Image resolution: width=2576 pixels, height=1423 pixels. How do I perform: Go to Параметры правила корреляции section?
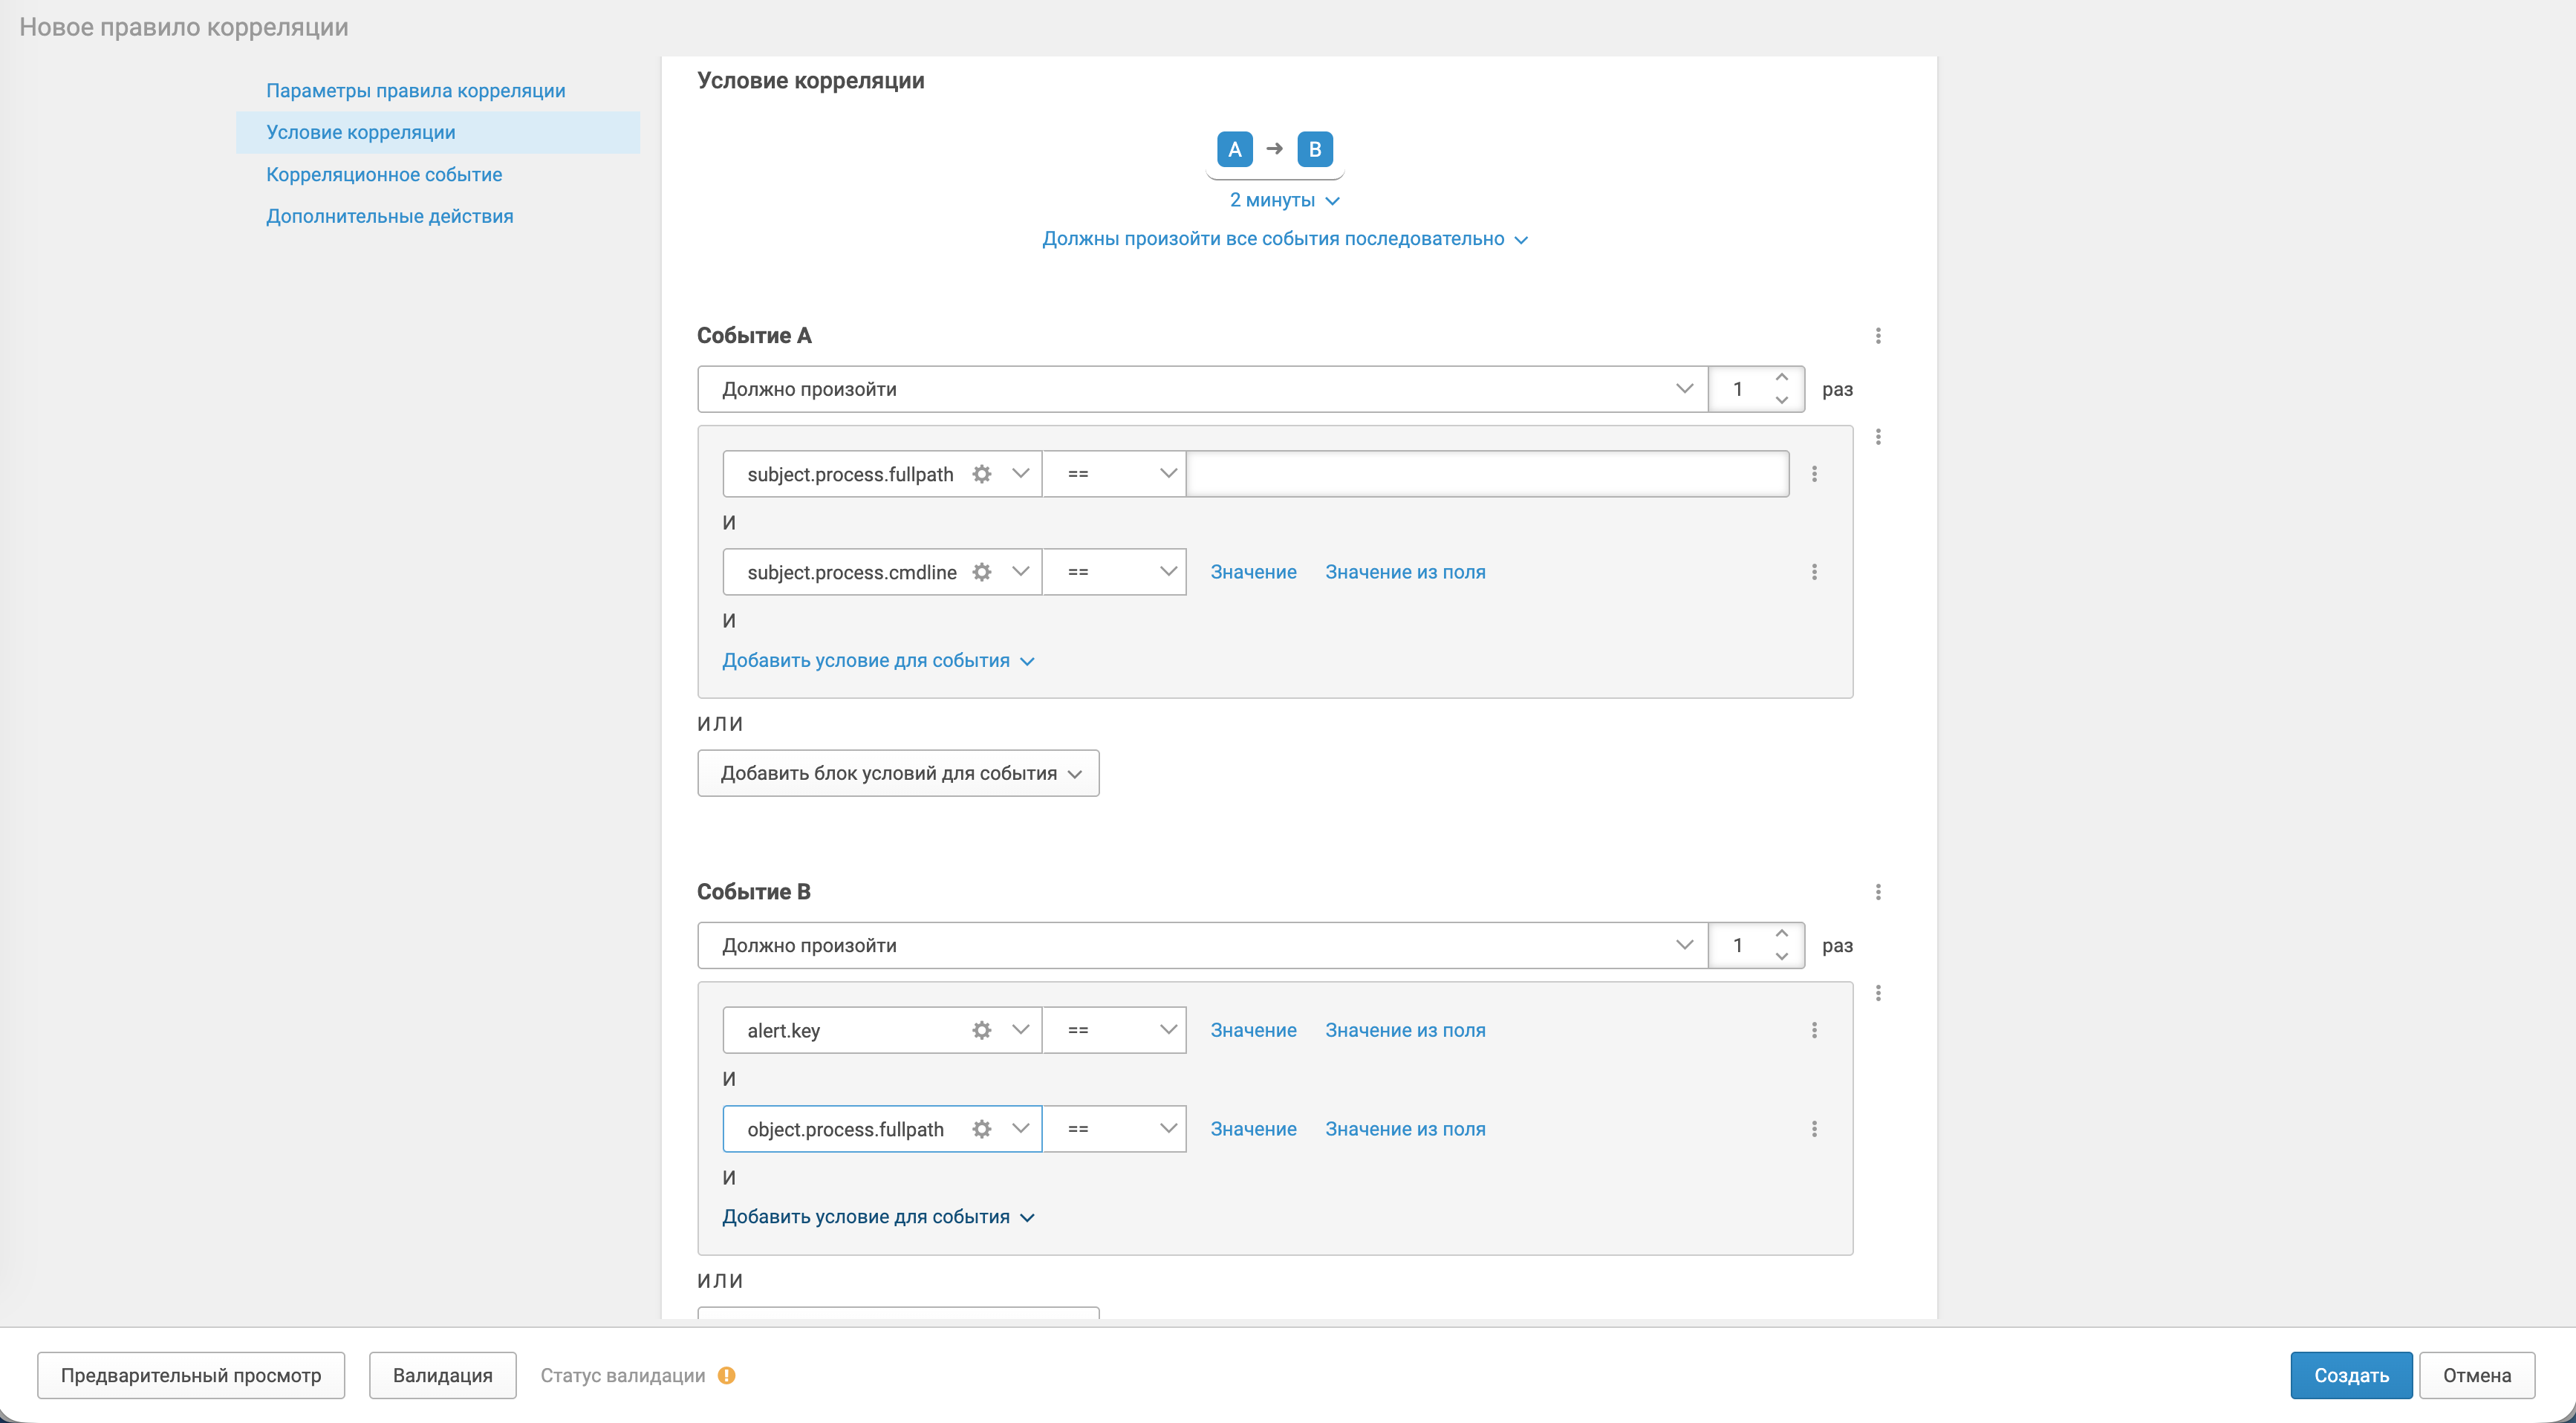(415, 91)
